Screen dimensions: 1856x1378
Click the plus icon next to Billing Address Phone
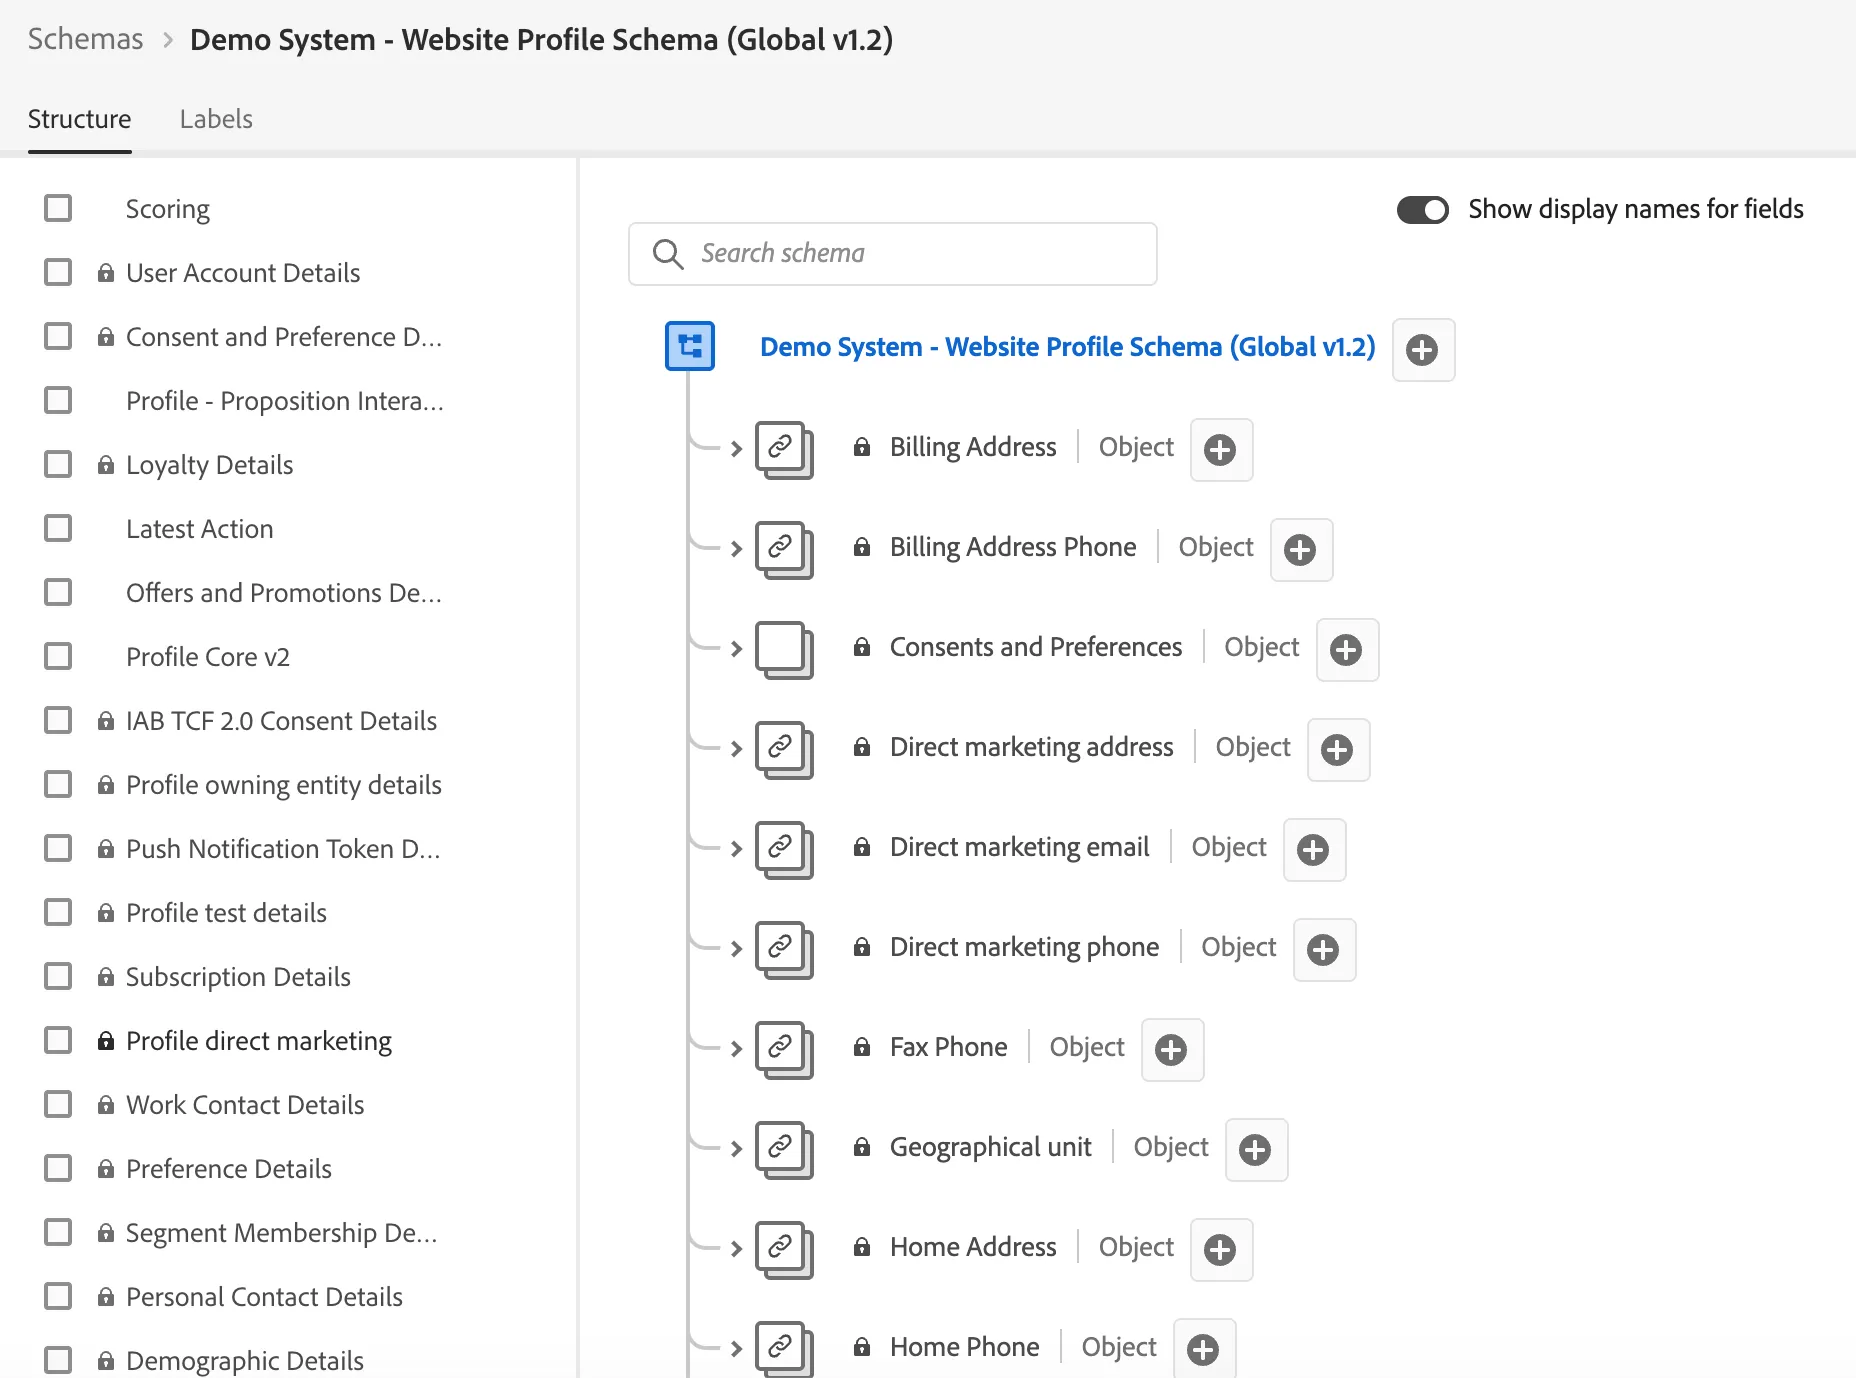coord(1300,549)
